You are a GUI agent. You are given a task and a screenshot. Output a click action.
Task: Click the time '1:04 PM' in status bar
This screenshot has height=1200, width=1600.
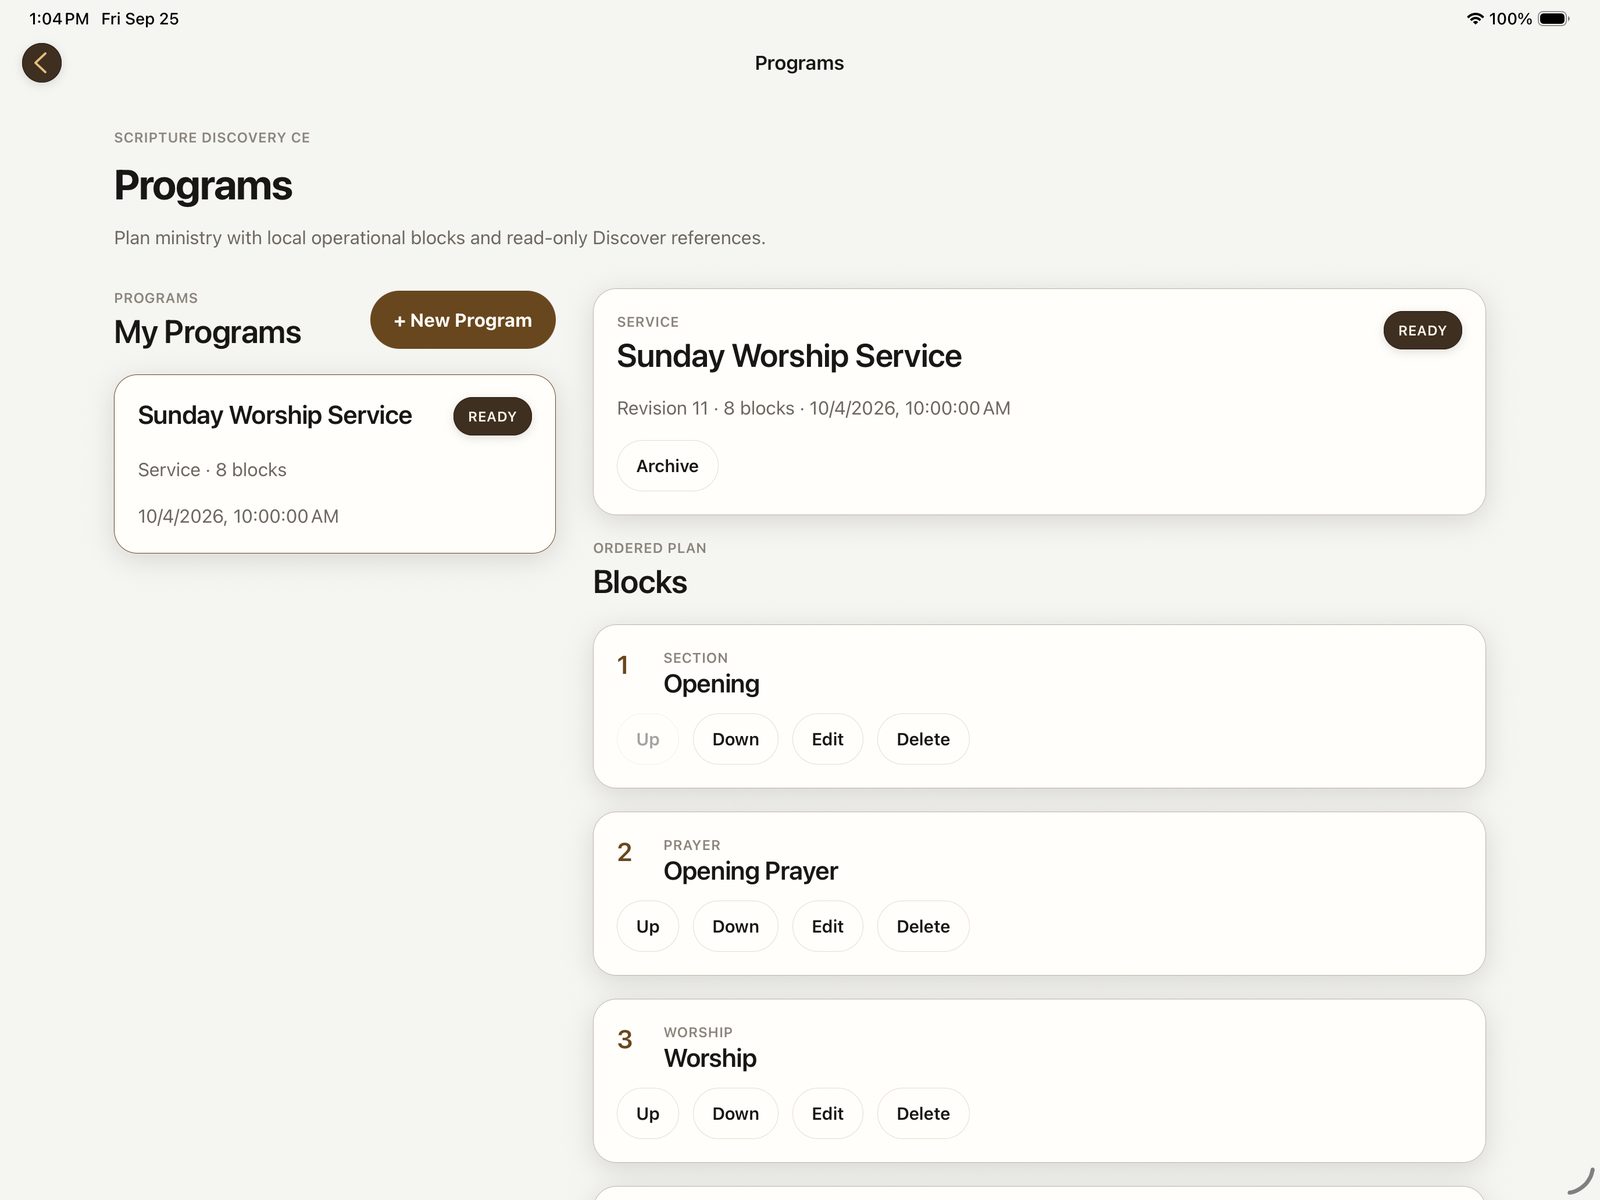pos(59,19)
